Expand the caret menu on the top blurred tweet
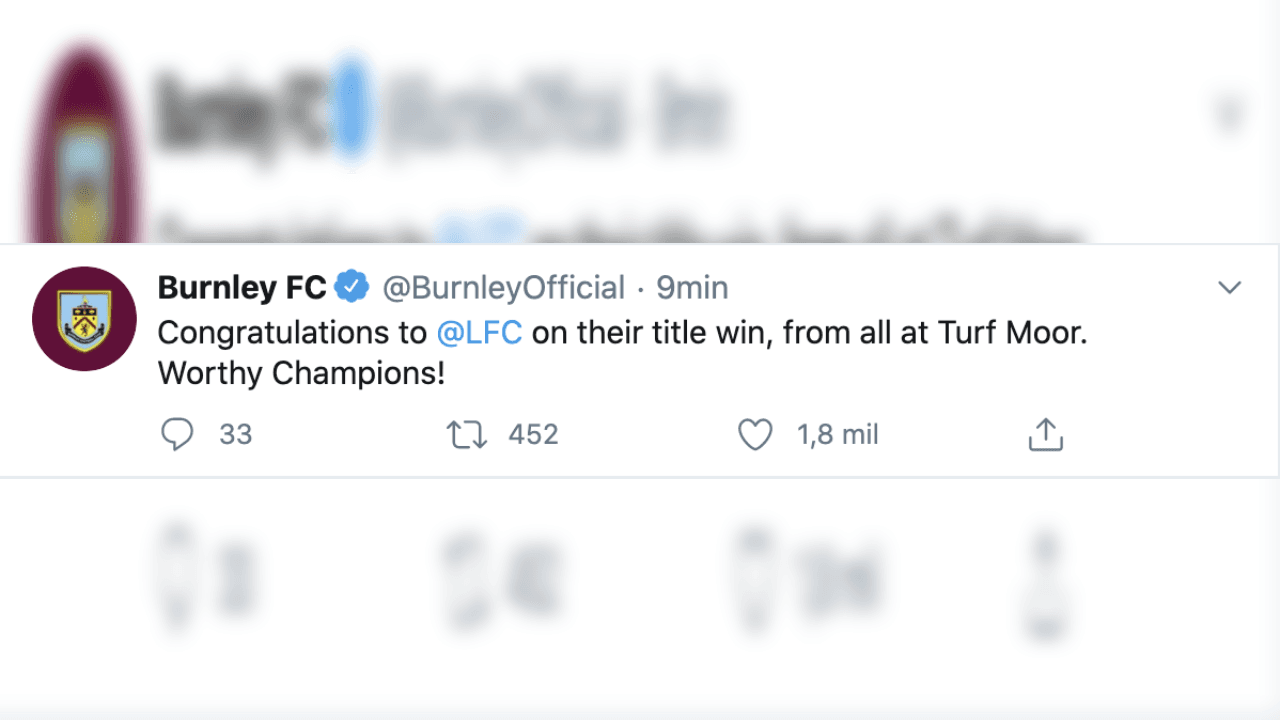Image resolution: width=1280 pixels, height=720 pixels. coord(1229,113)
